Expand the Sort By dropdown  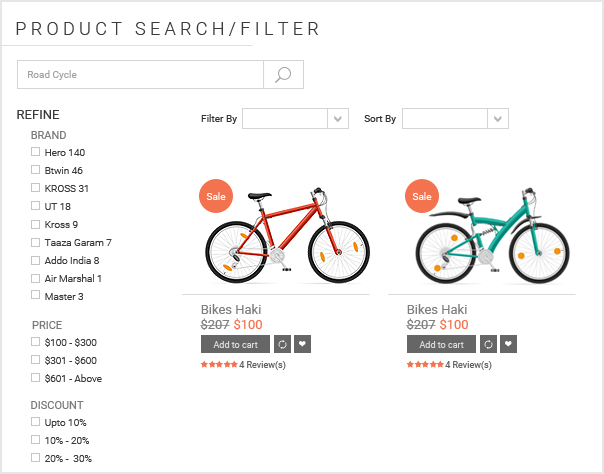(x=455, y=119)
